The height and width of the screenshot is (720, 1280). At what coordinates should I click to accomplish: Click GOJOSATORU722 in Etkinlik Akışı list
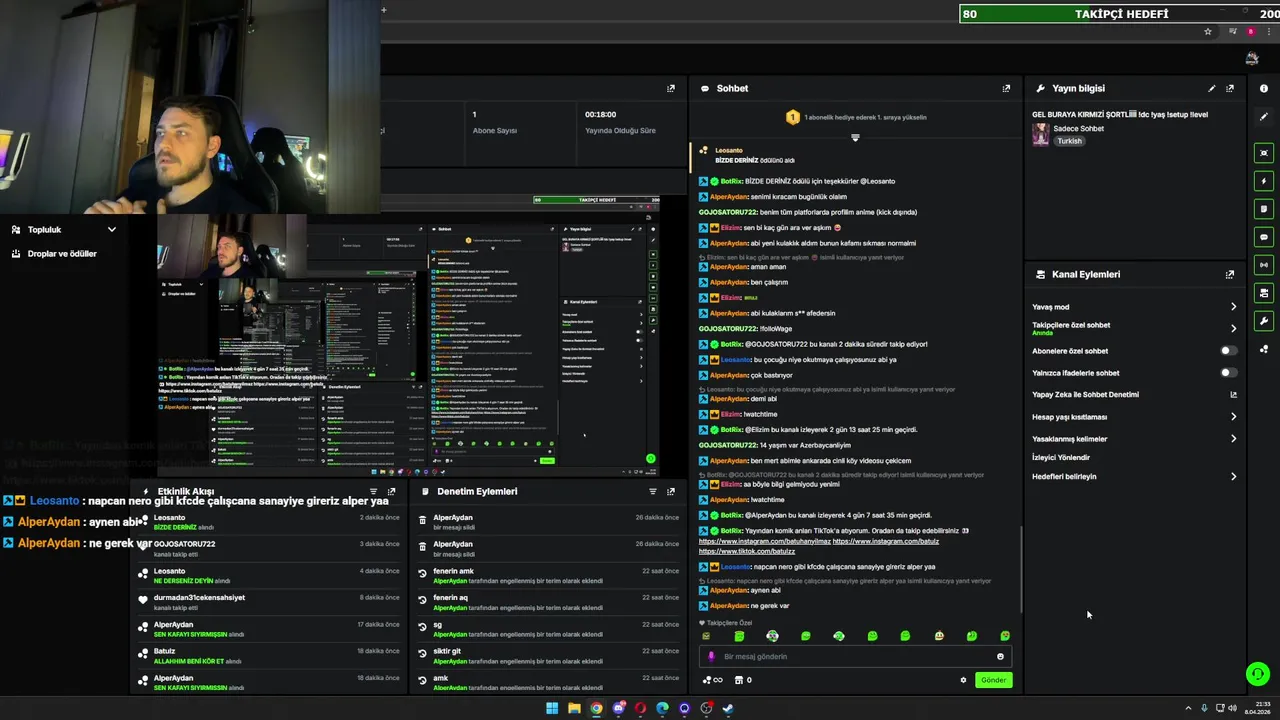coord(184,544)
